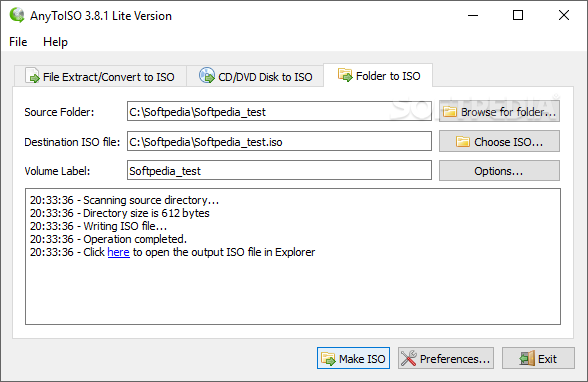588x382 pixels.
Task: Click the 'Volume Label:' label
Action: [x=57, y=171]
